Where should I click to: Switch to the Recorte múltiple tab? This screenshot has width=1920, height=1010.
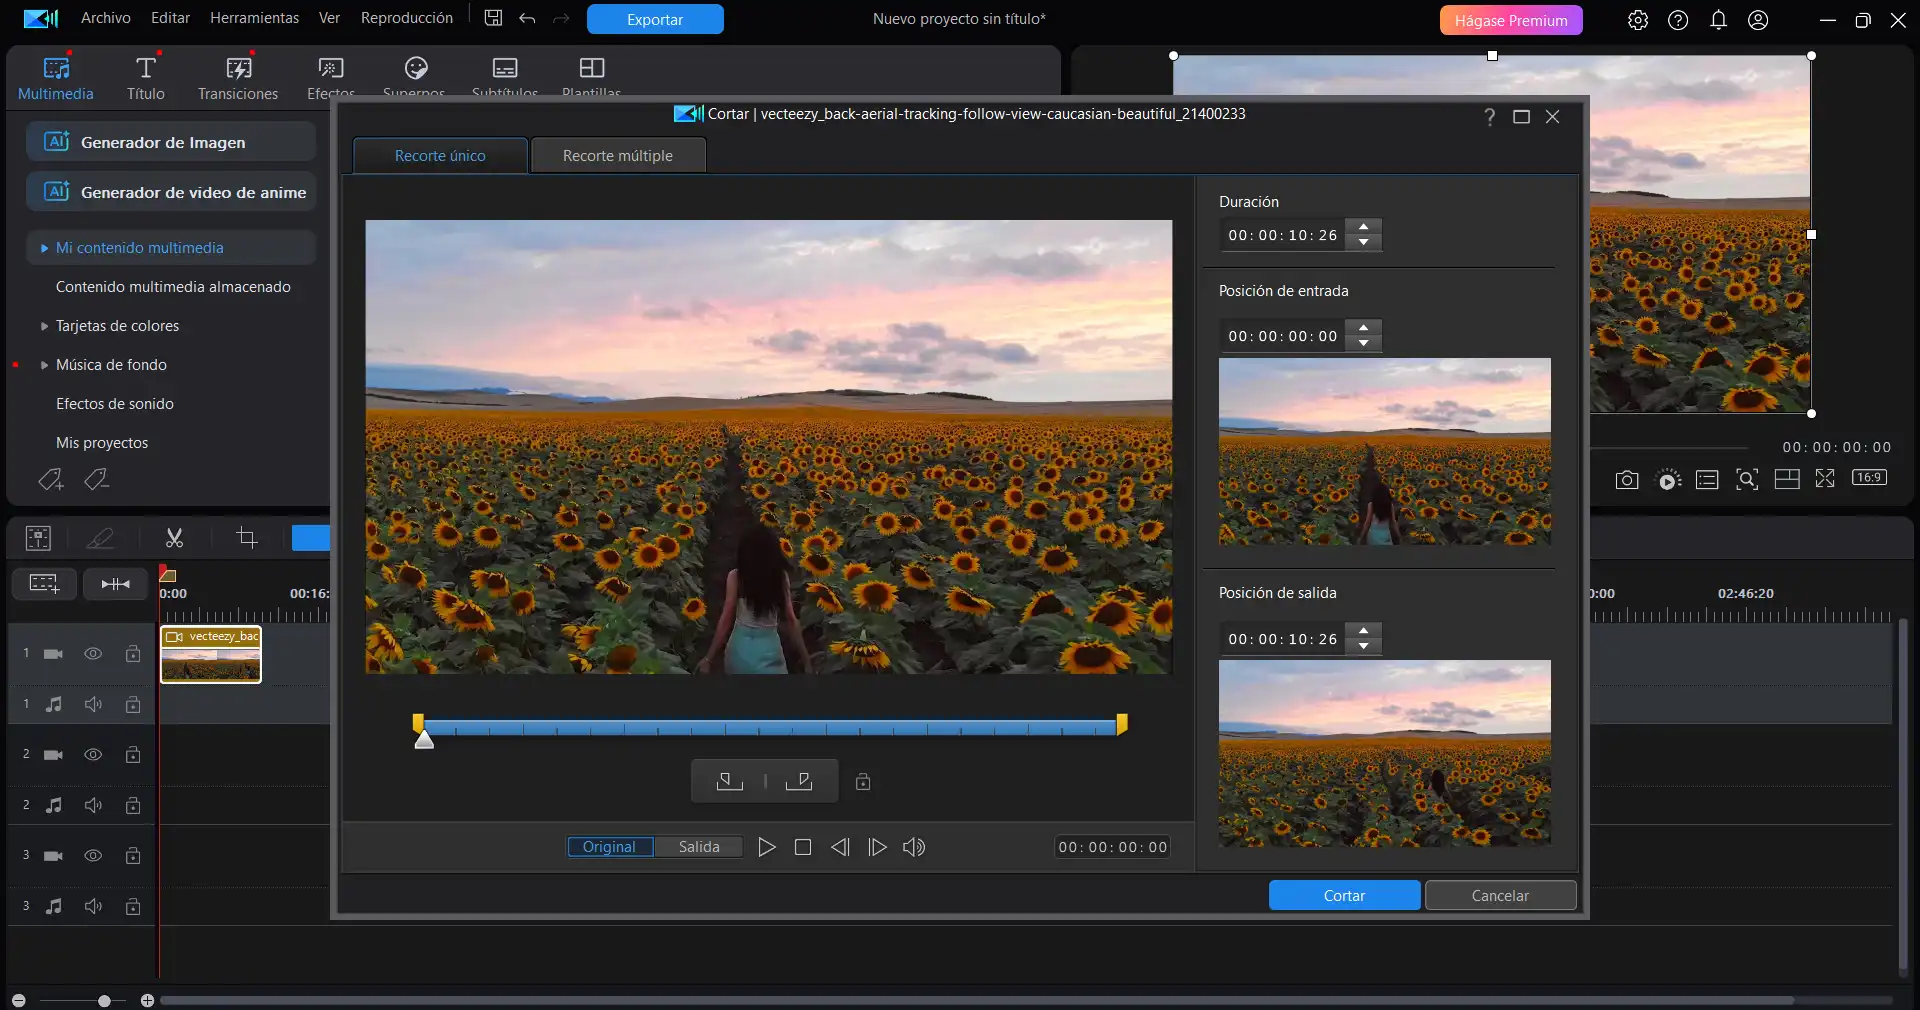[618, 156]
